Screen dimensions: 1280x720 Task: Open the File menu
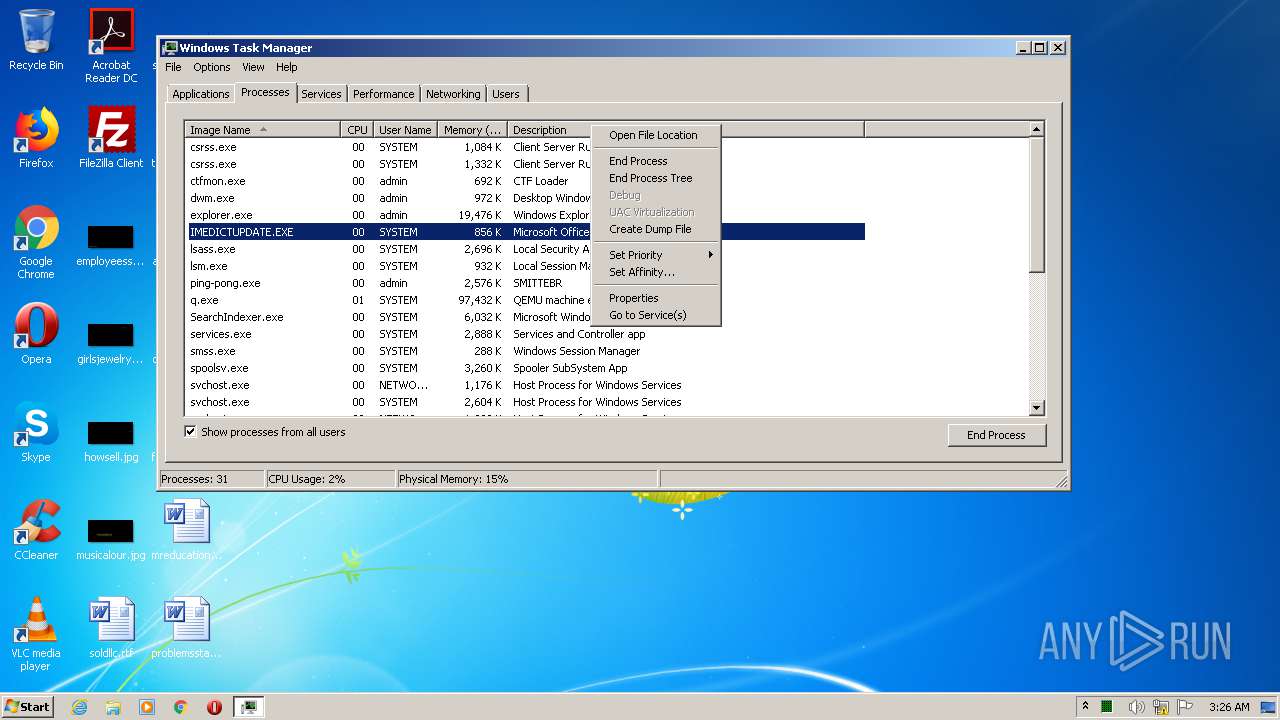(173, 67)
